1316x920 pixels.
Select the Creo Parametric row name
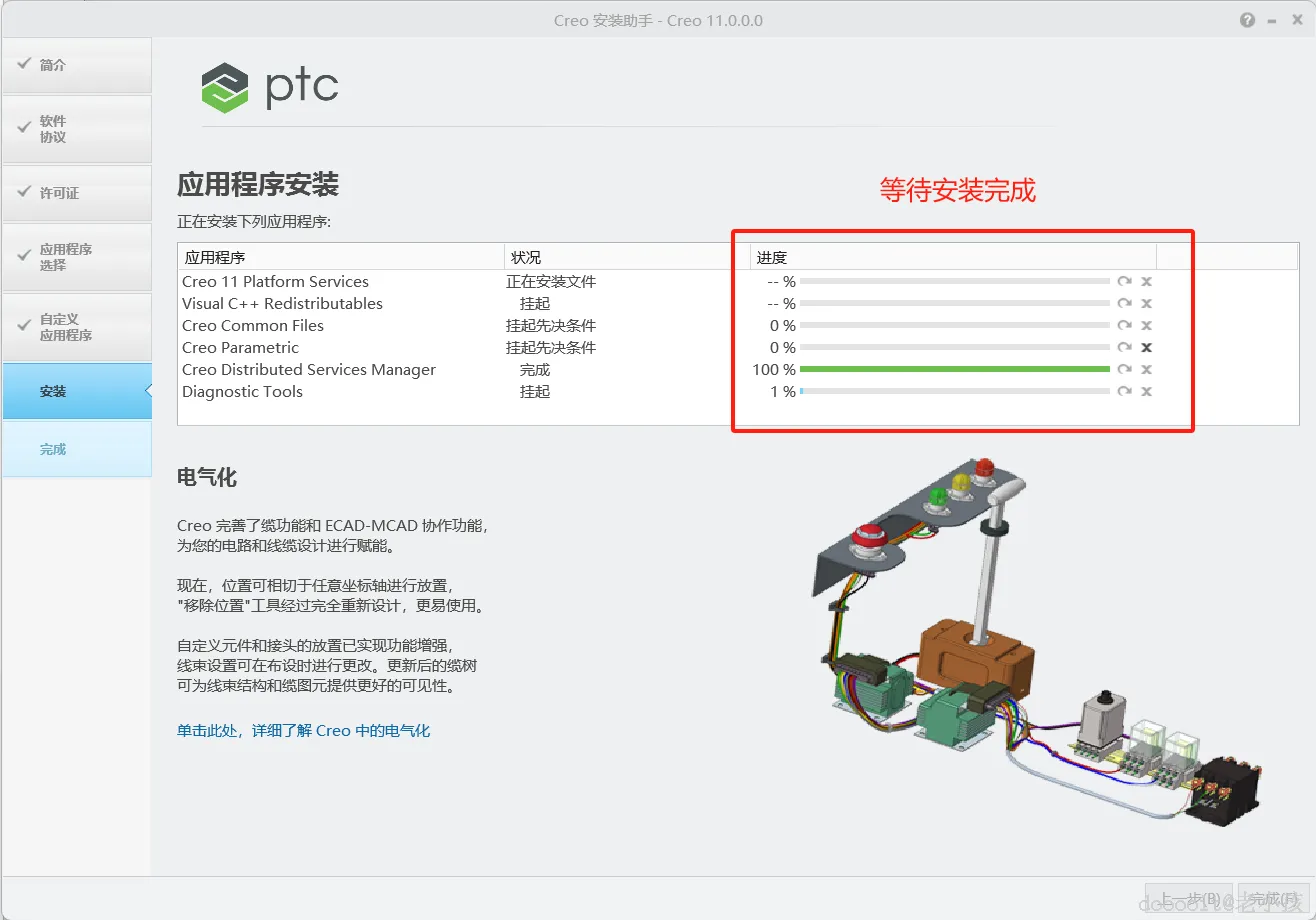241,348
